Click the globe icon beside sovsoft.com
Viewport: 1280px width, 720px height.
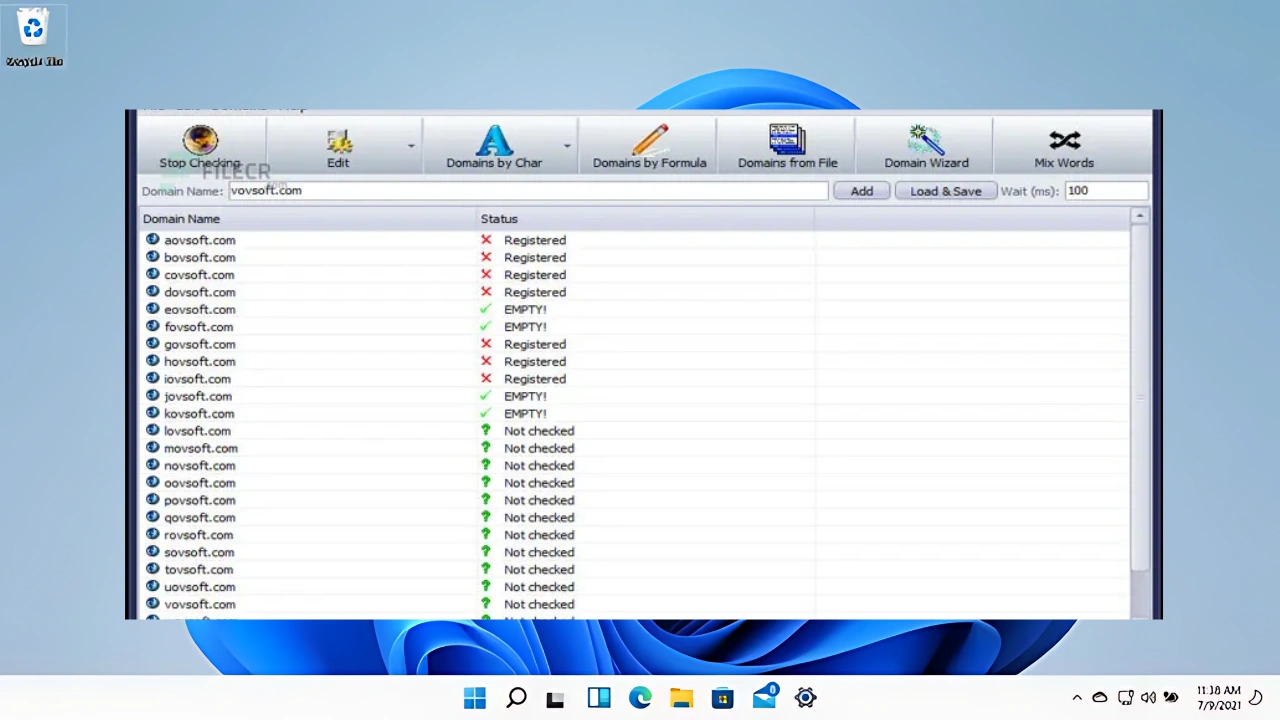(153, 551)
